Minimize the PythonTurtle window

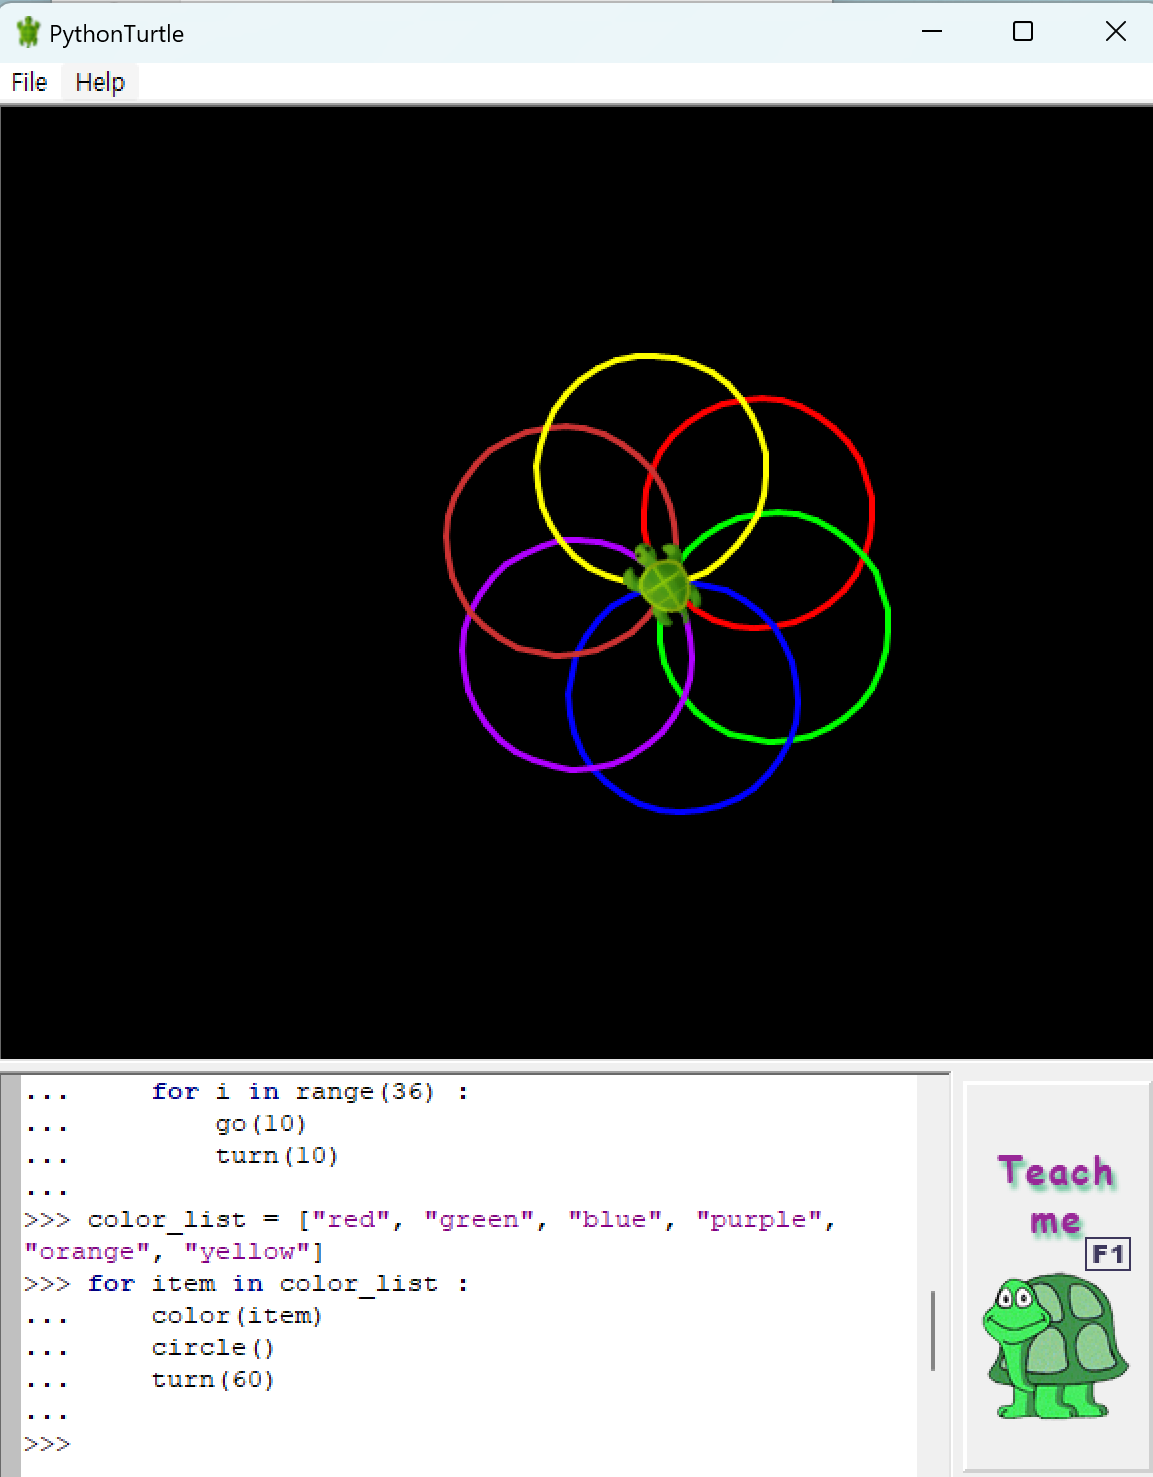932,32
